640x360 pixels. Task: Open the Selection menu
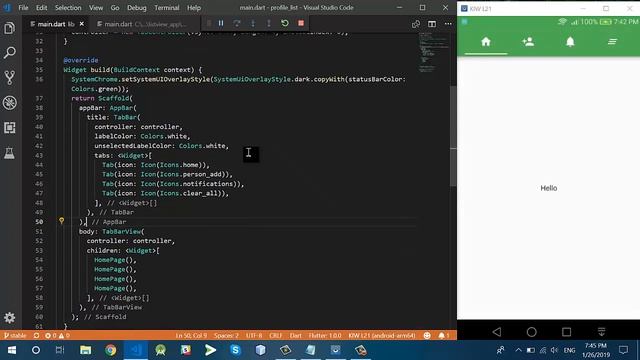[68, 8]
